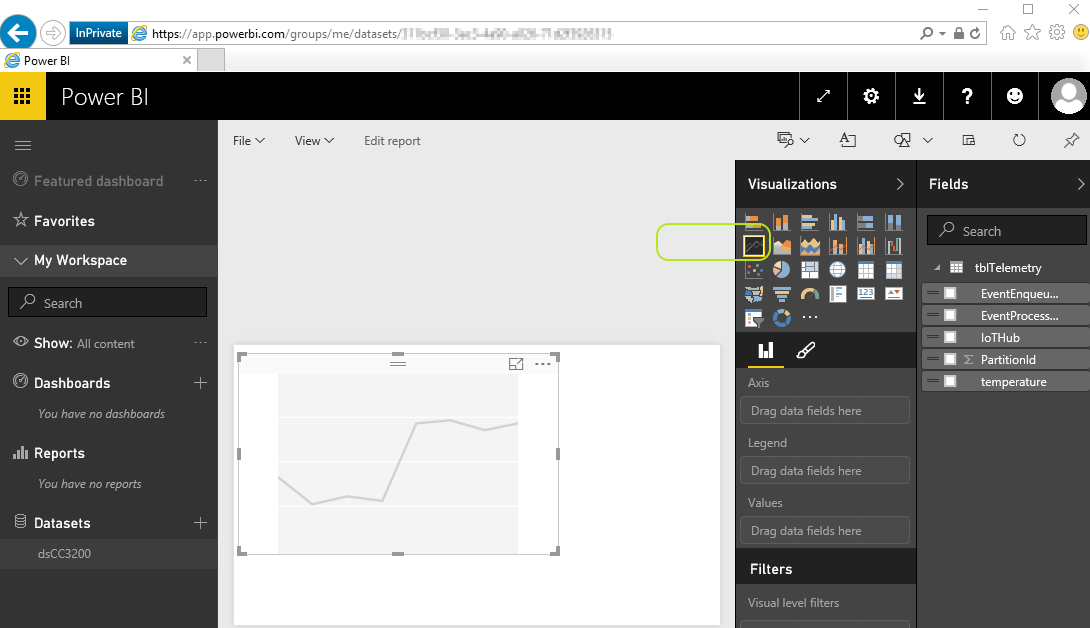
Task: Check the PartitionId field checkbox
Action: [x=950, y=360]
